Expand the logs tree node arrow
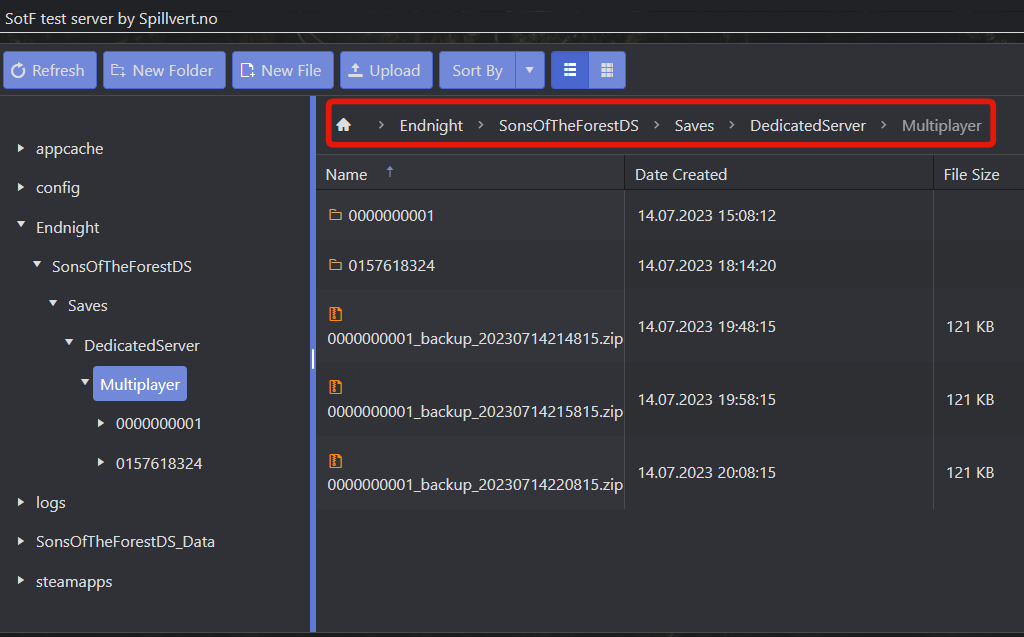Viewport: 1024px width, 637px height. coord(21,502)
